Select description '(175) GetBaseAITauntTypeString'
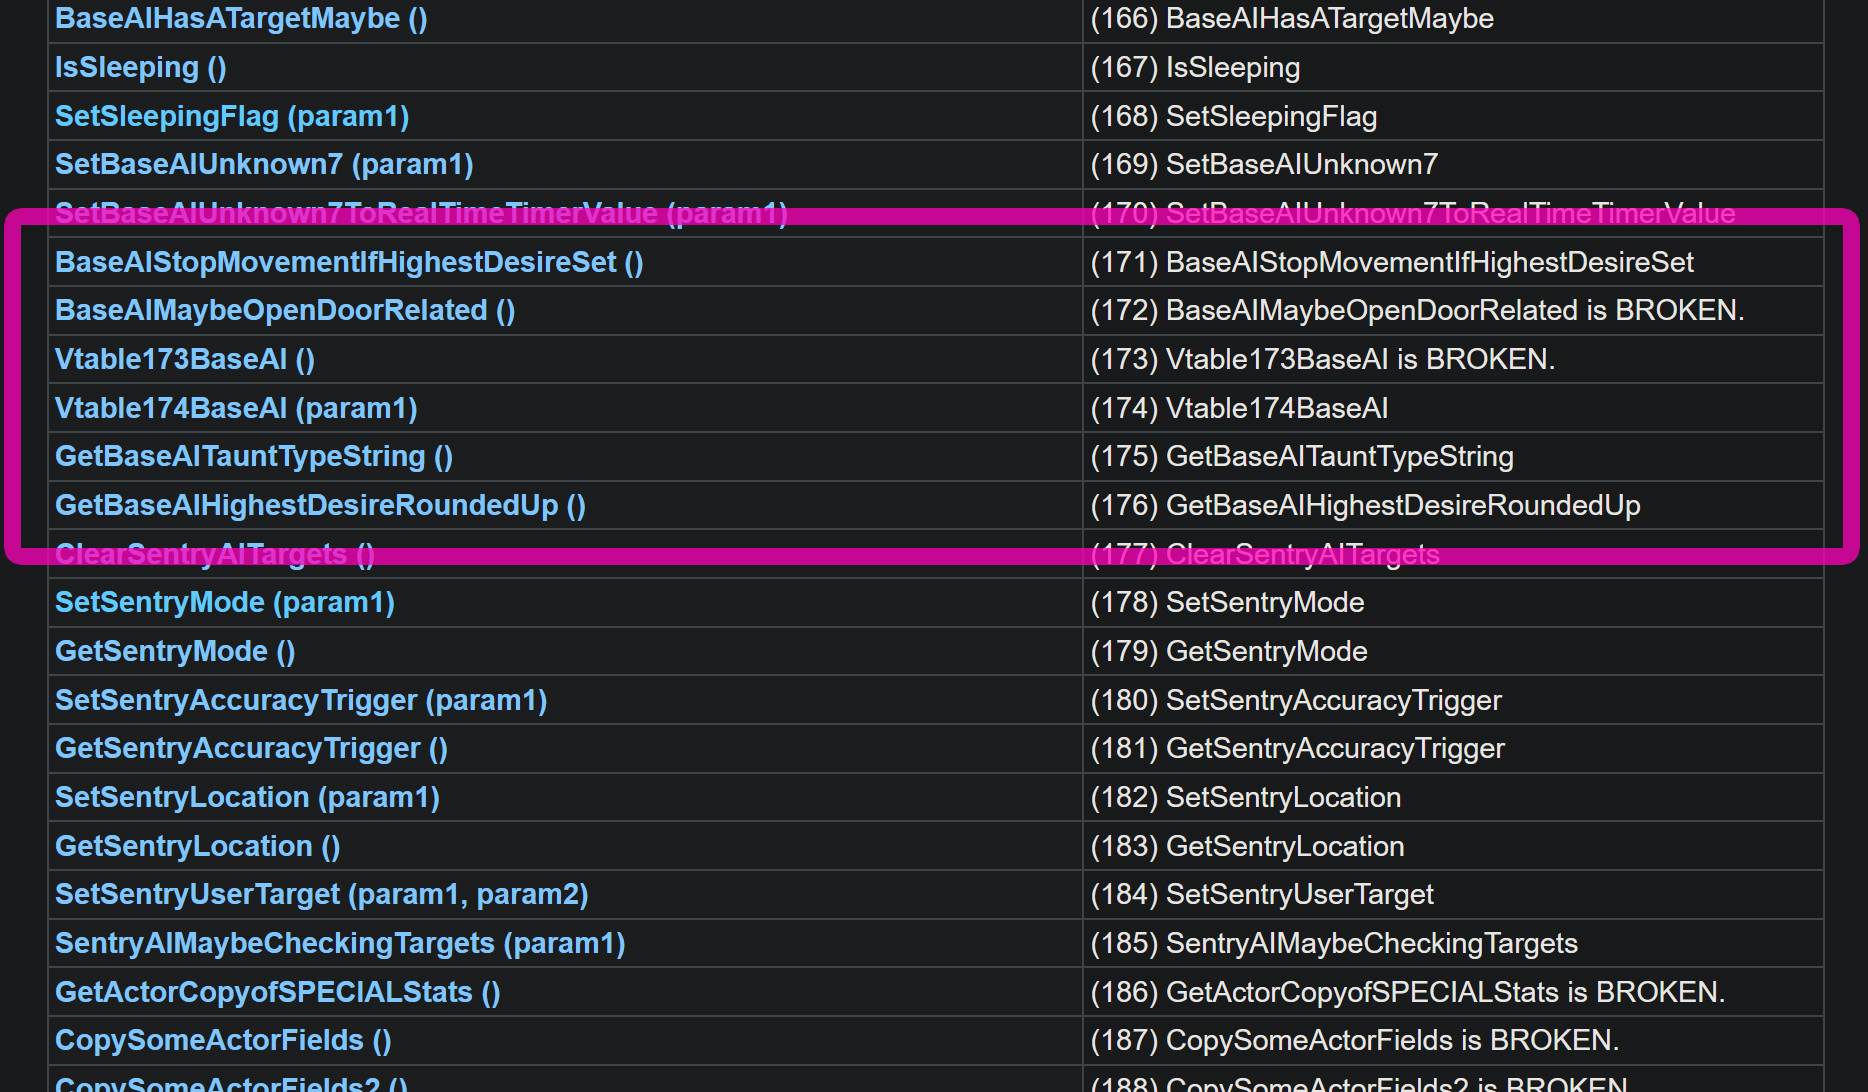Image resolution: width=1868 pixels, height=1092 pixels. point(1302,456)
